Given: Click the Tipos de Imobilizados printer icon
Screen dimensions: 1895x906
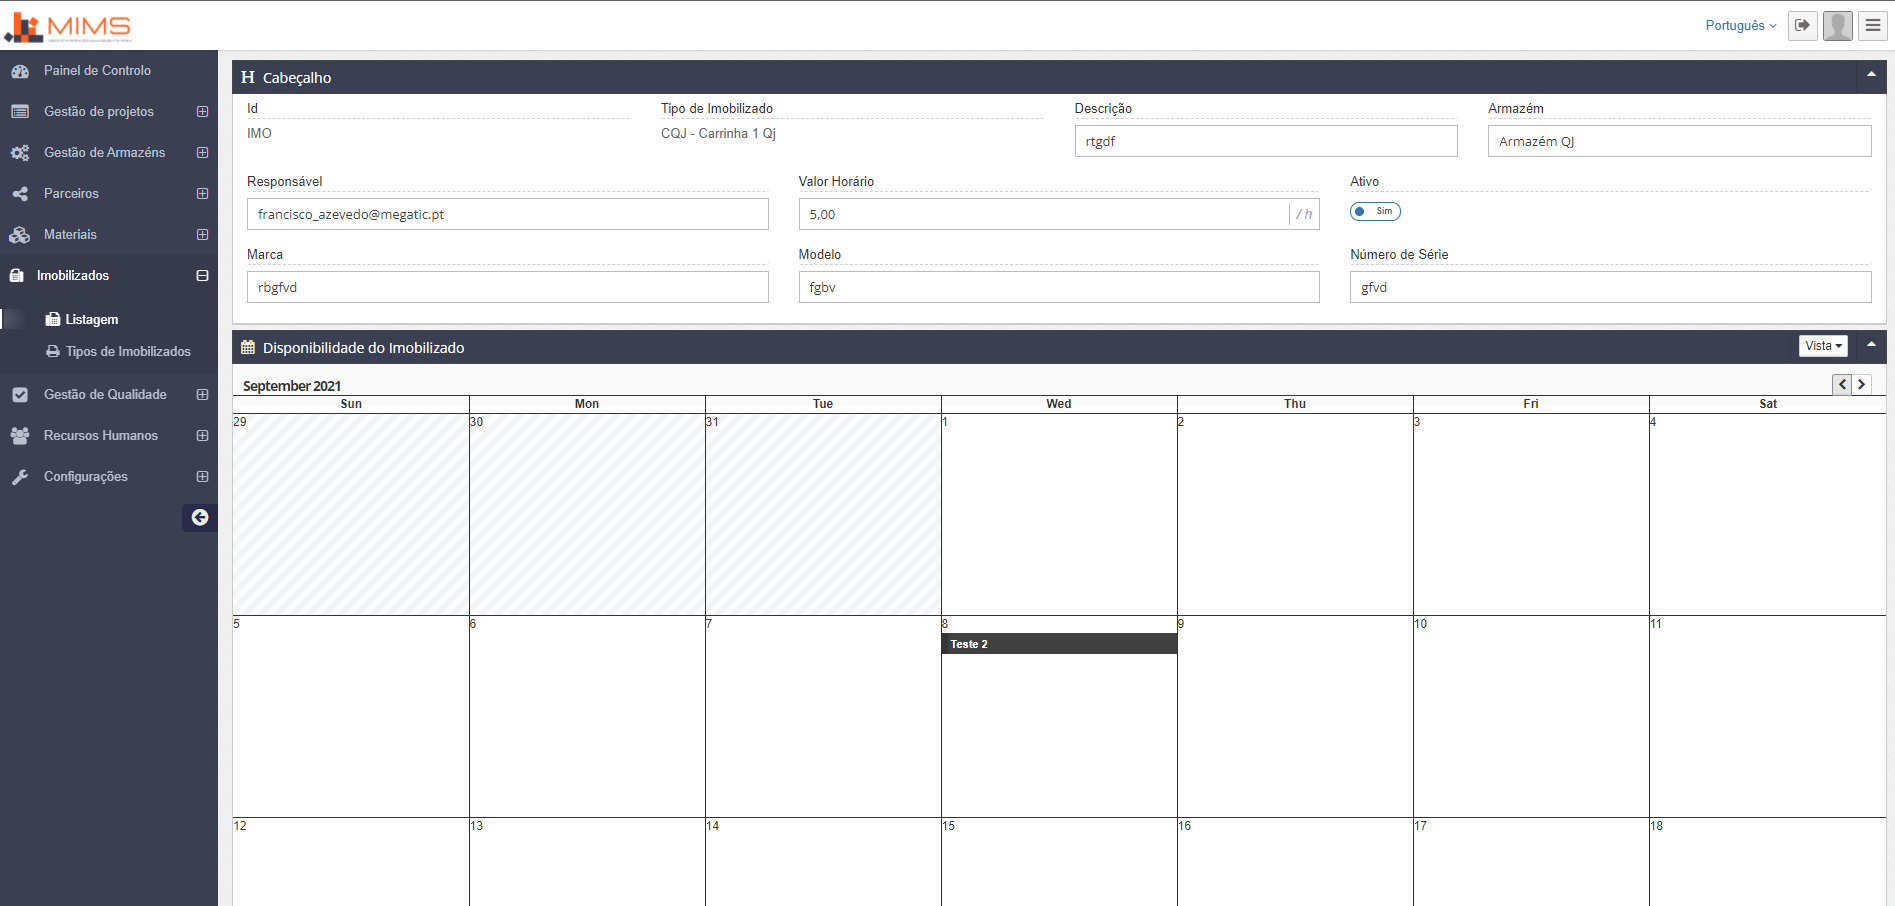Looking at the screenshot, I should (53, 351).
